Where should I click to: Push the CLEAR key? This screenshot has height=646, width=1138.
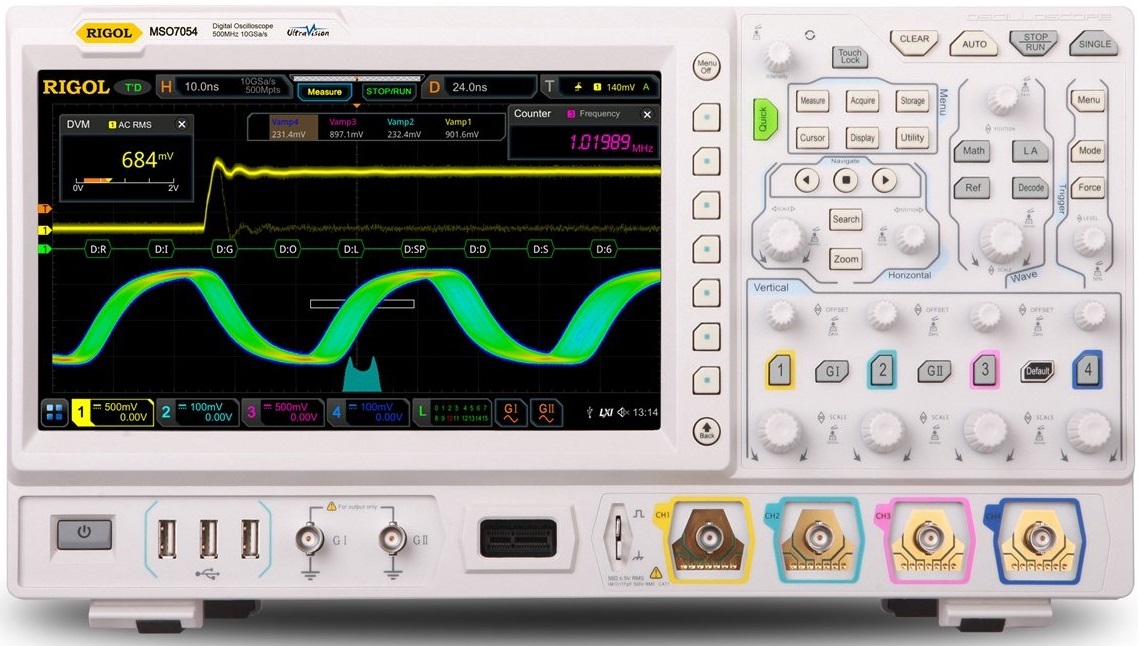click(914, 41)
